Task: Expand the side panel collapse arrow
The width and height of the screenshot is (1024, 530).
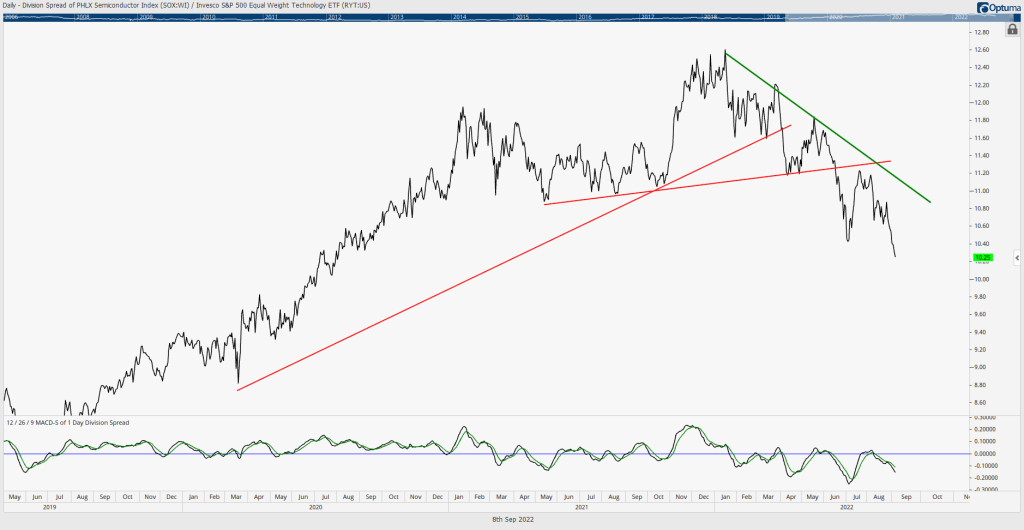Action: click(x=1017, y=258)
